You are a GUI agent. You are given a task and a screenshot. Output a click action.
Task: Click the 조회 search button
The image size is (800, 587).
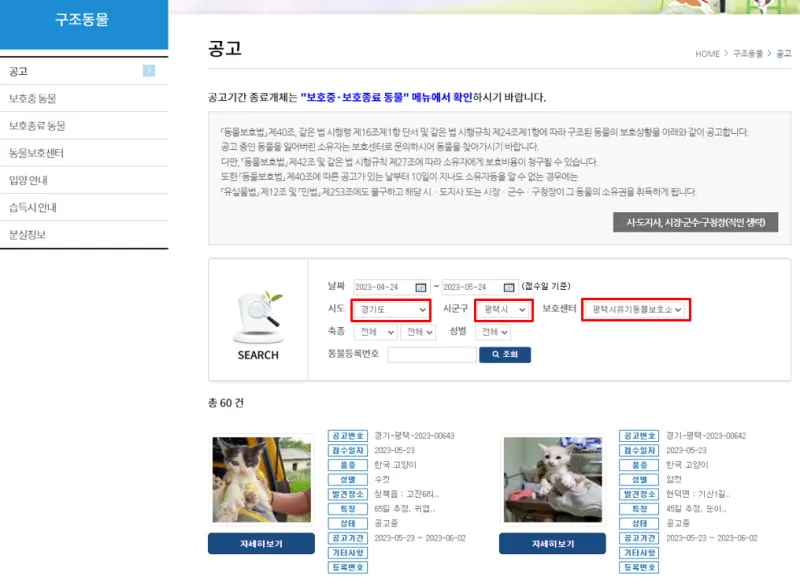click(505, 354)
